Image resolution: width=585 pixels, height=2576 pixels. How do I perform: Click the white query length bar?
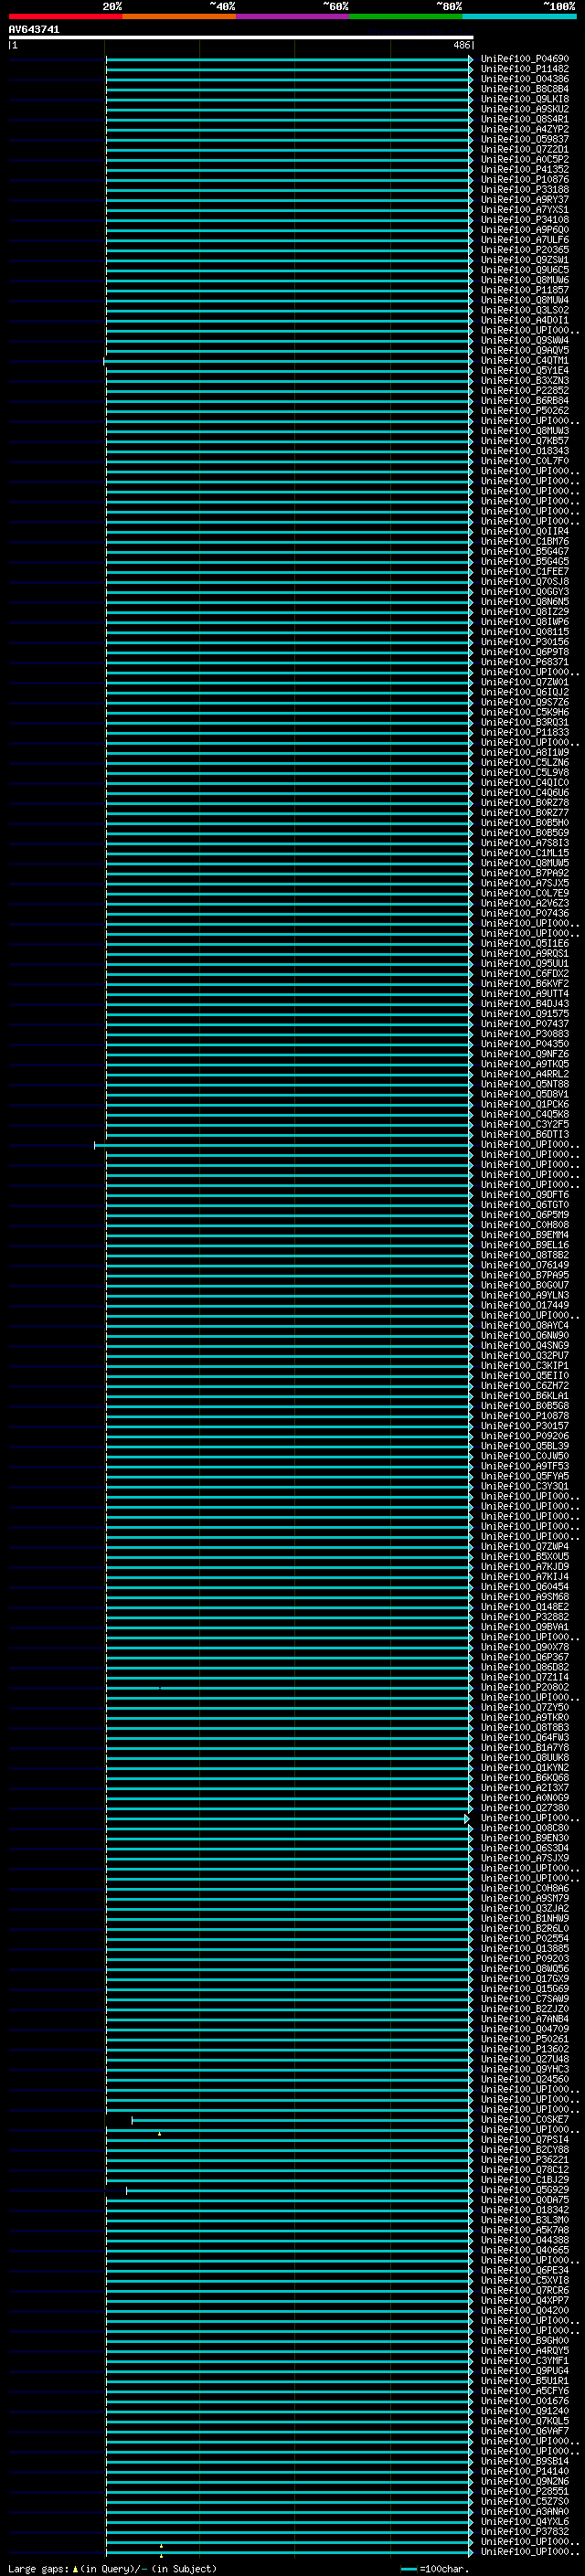click(x=241, y=38)
